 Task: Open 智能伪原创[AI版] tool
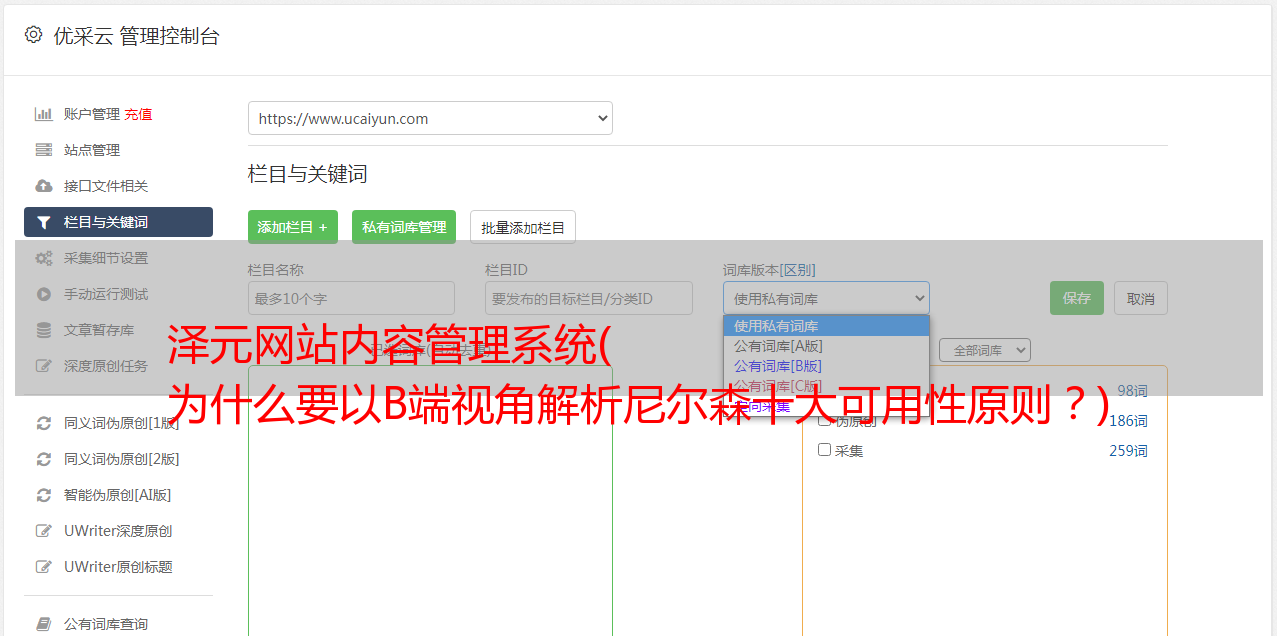point(118,495)
